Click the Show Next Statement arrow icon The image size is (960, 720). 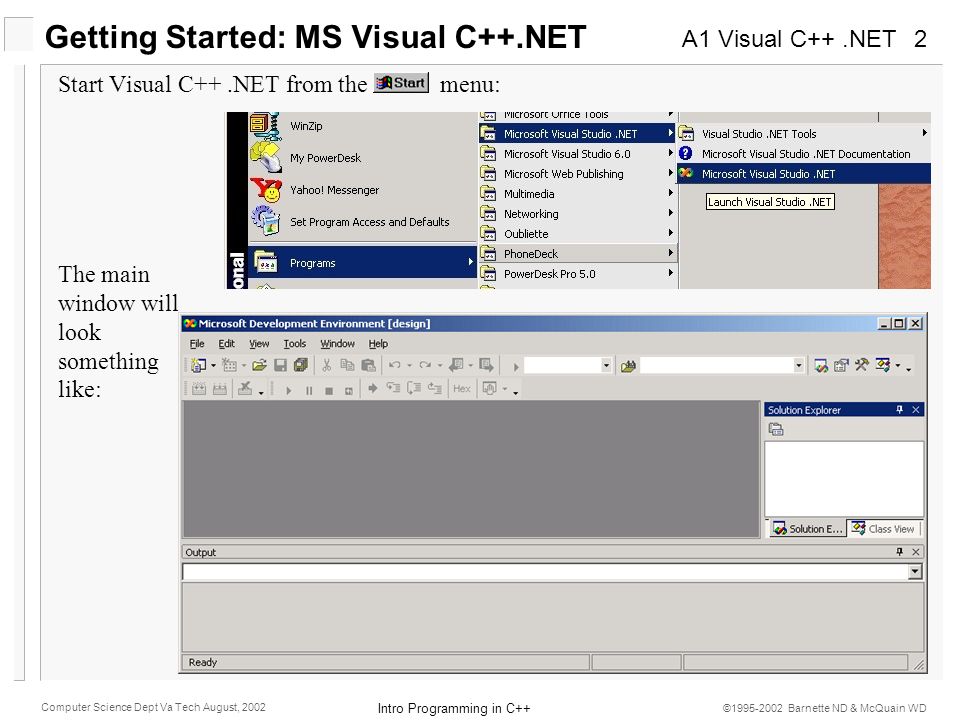click(x=372, y=388)
